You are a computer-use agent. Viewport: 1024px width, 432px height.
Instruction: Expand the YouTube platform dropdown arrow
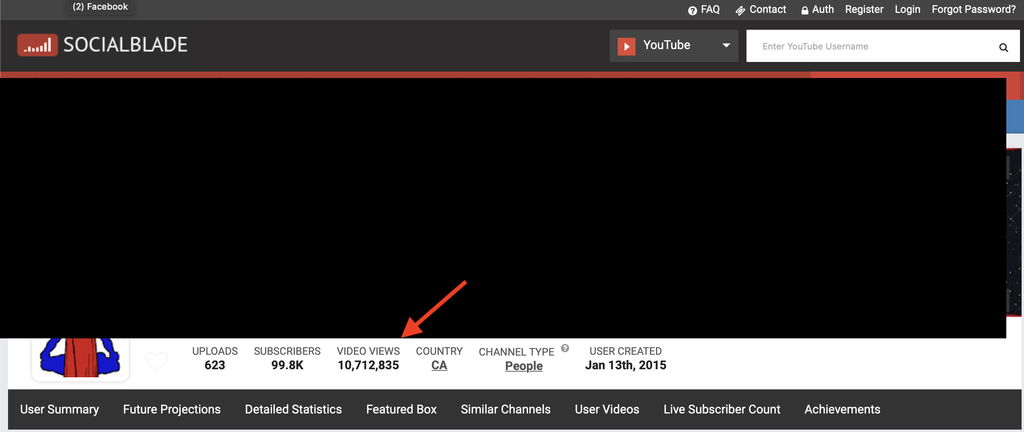pyautogui.click(x=726, y=46)
